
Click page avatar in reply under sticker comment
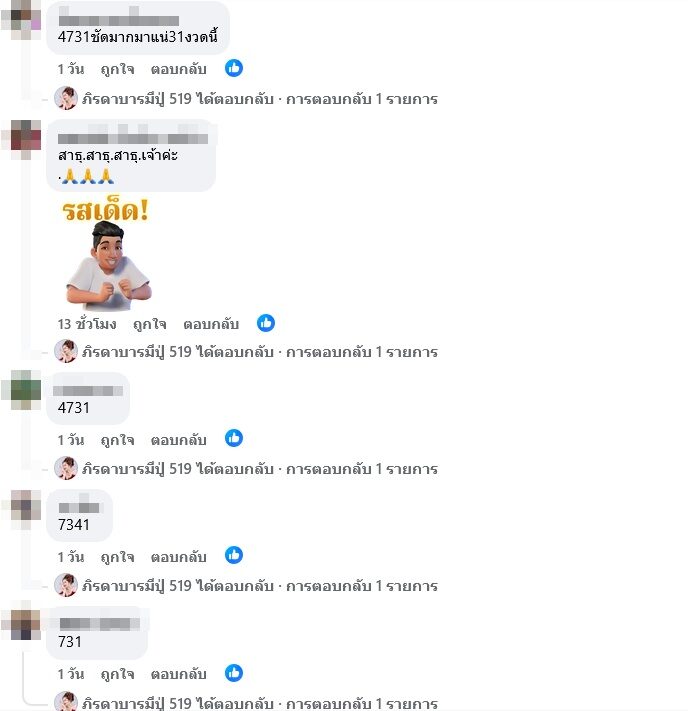[66, 351]
